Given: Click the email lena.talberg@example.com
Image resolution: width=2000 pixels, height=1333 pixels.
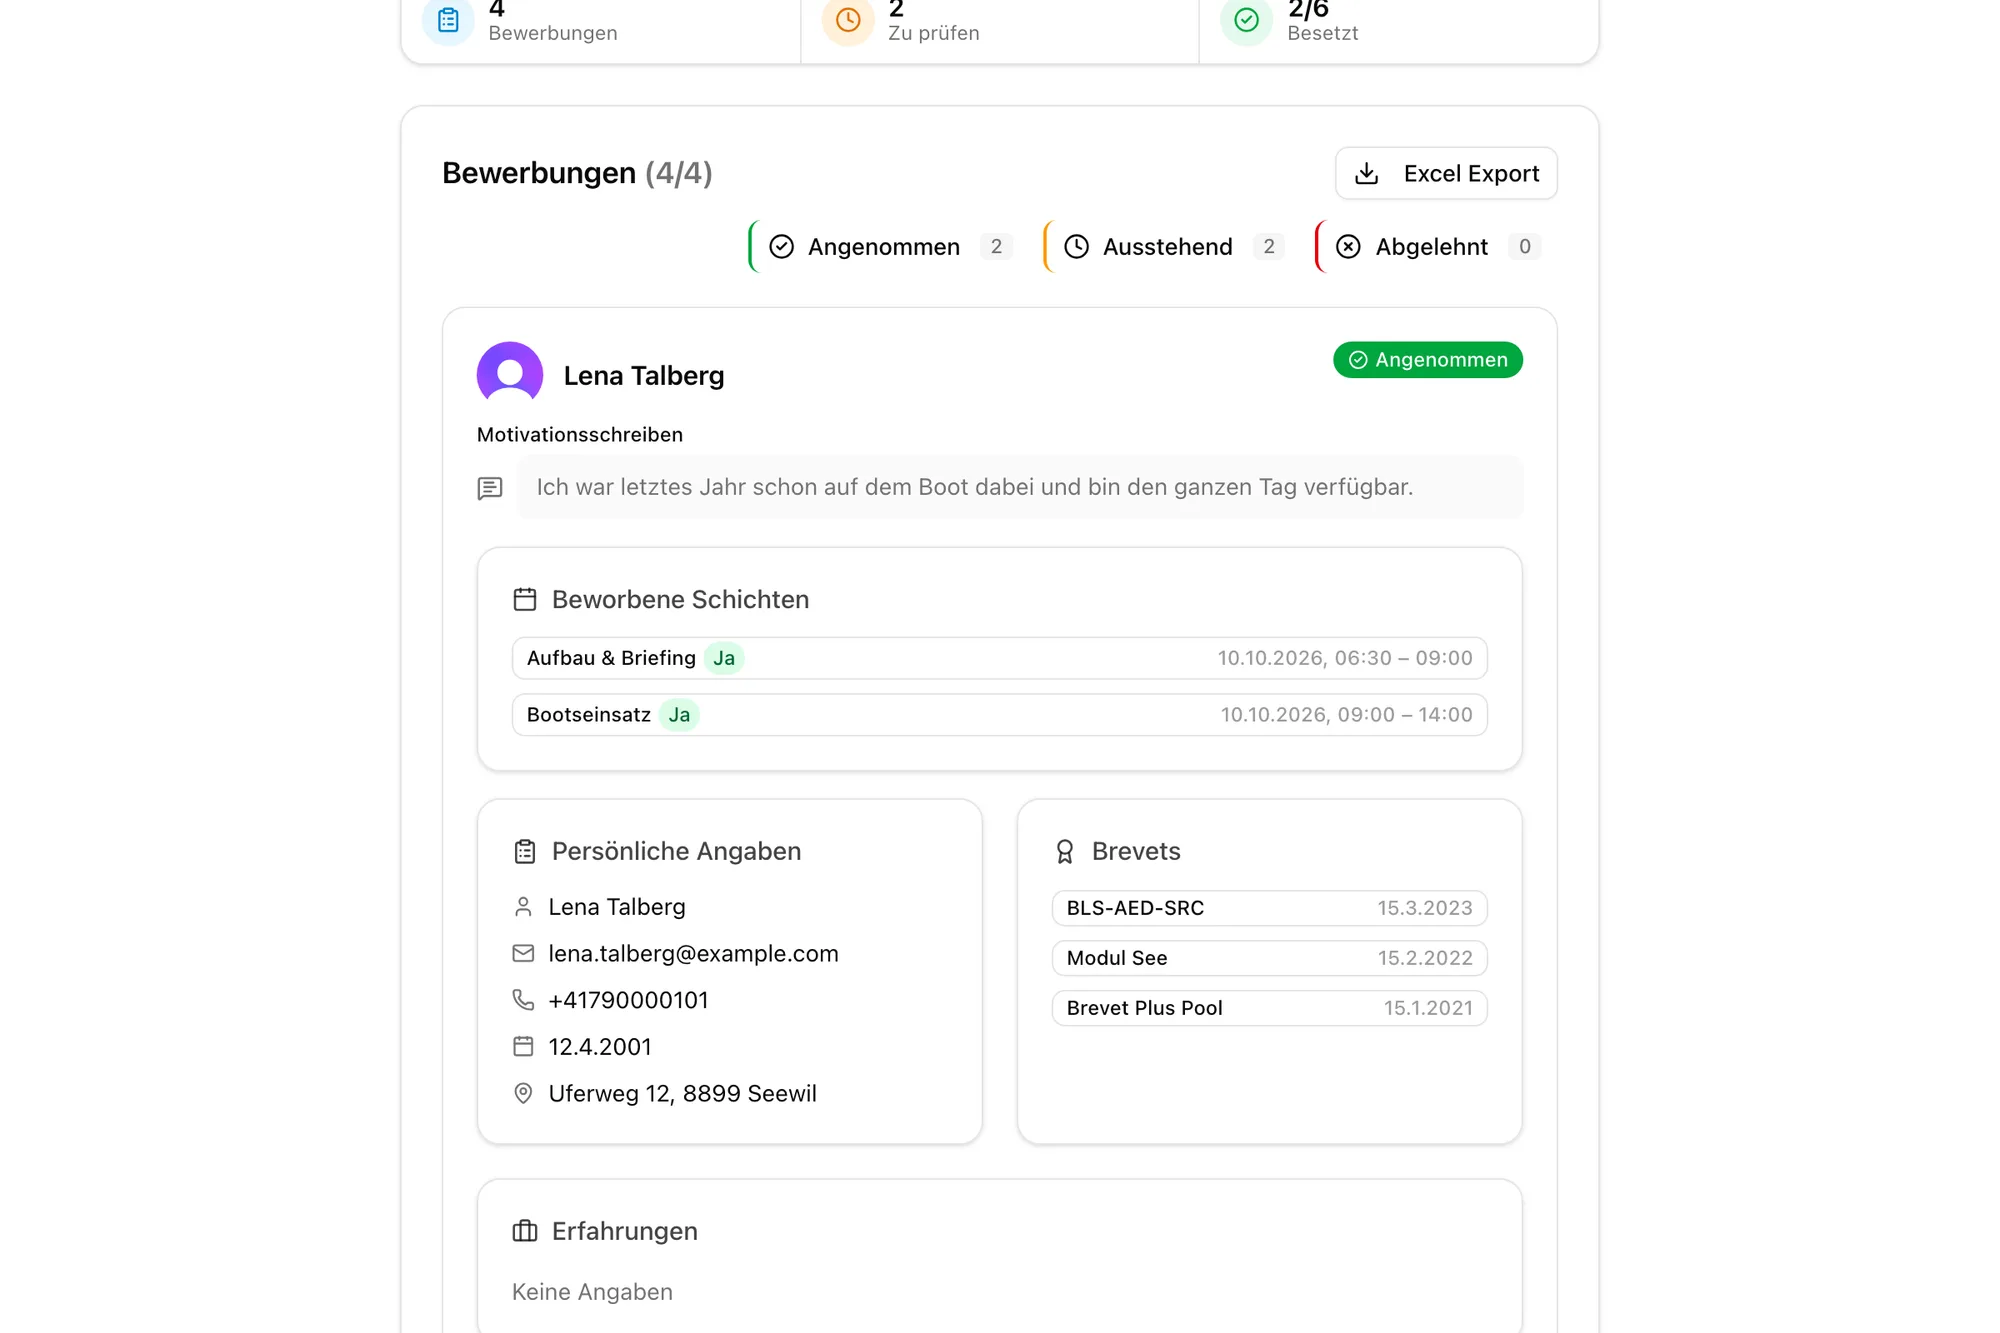Looking at the screenshot, I should pyautogui.click(x=693, y=954).
